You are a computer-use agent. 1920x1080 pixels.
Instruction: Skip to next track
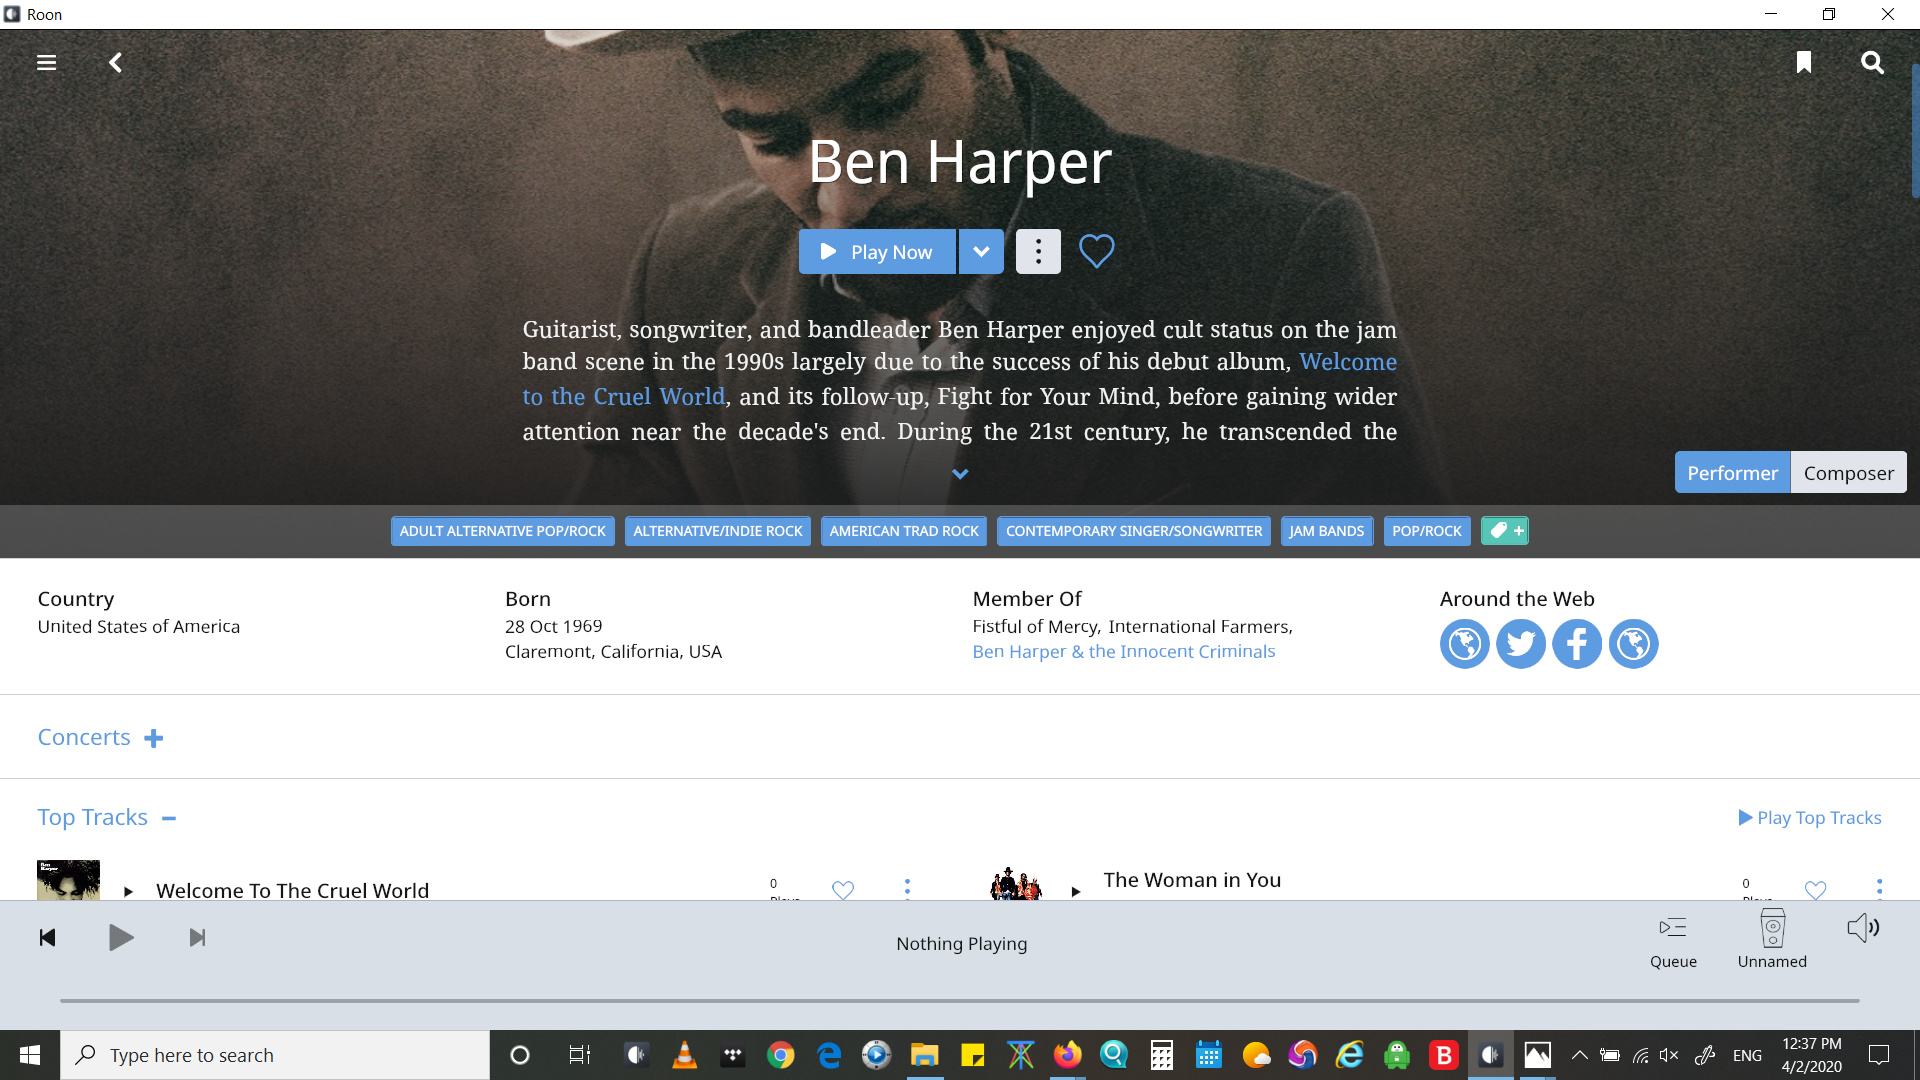197,938
